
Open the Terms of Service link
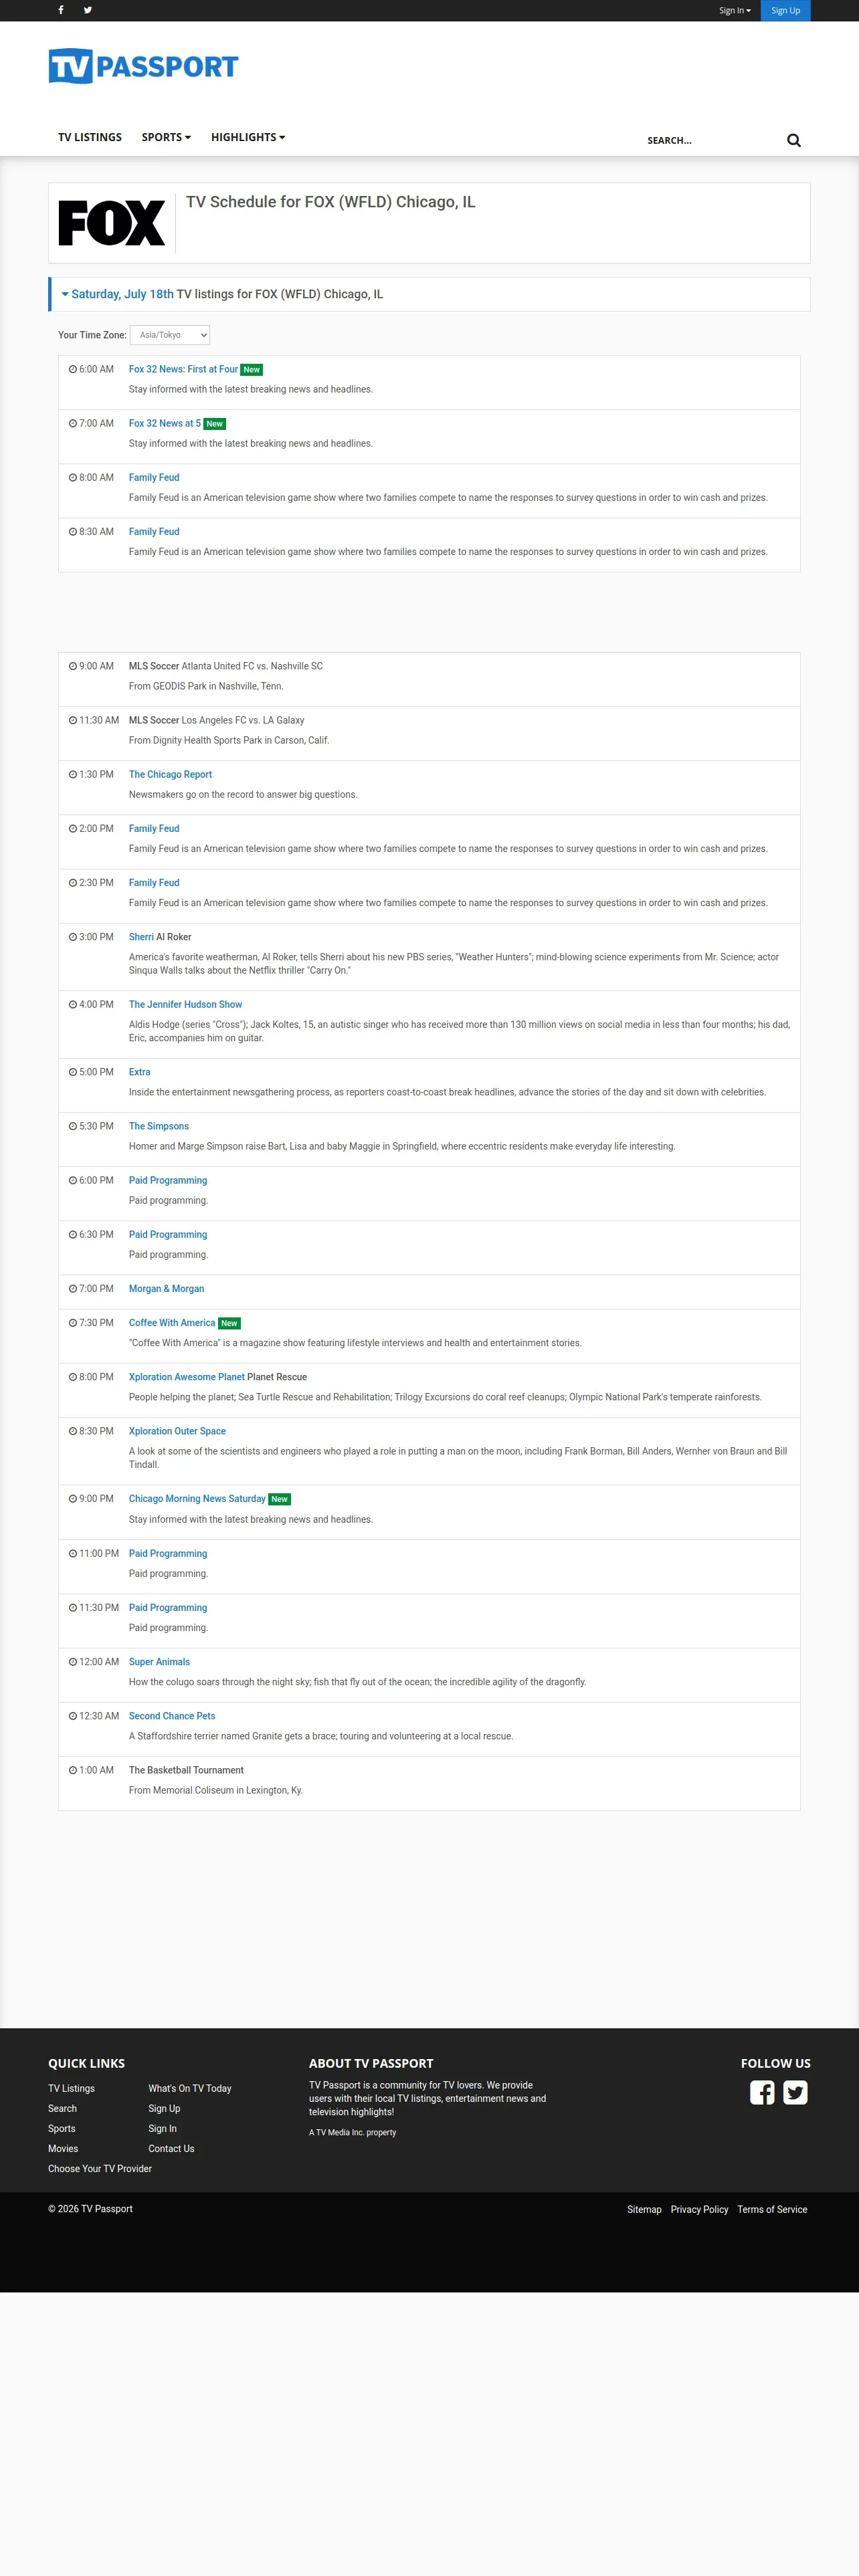(772, 2209)
